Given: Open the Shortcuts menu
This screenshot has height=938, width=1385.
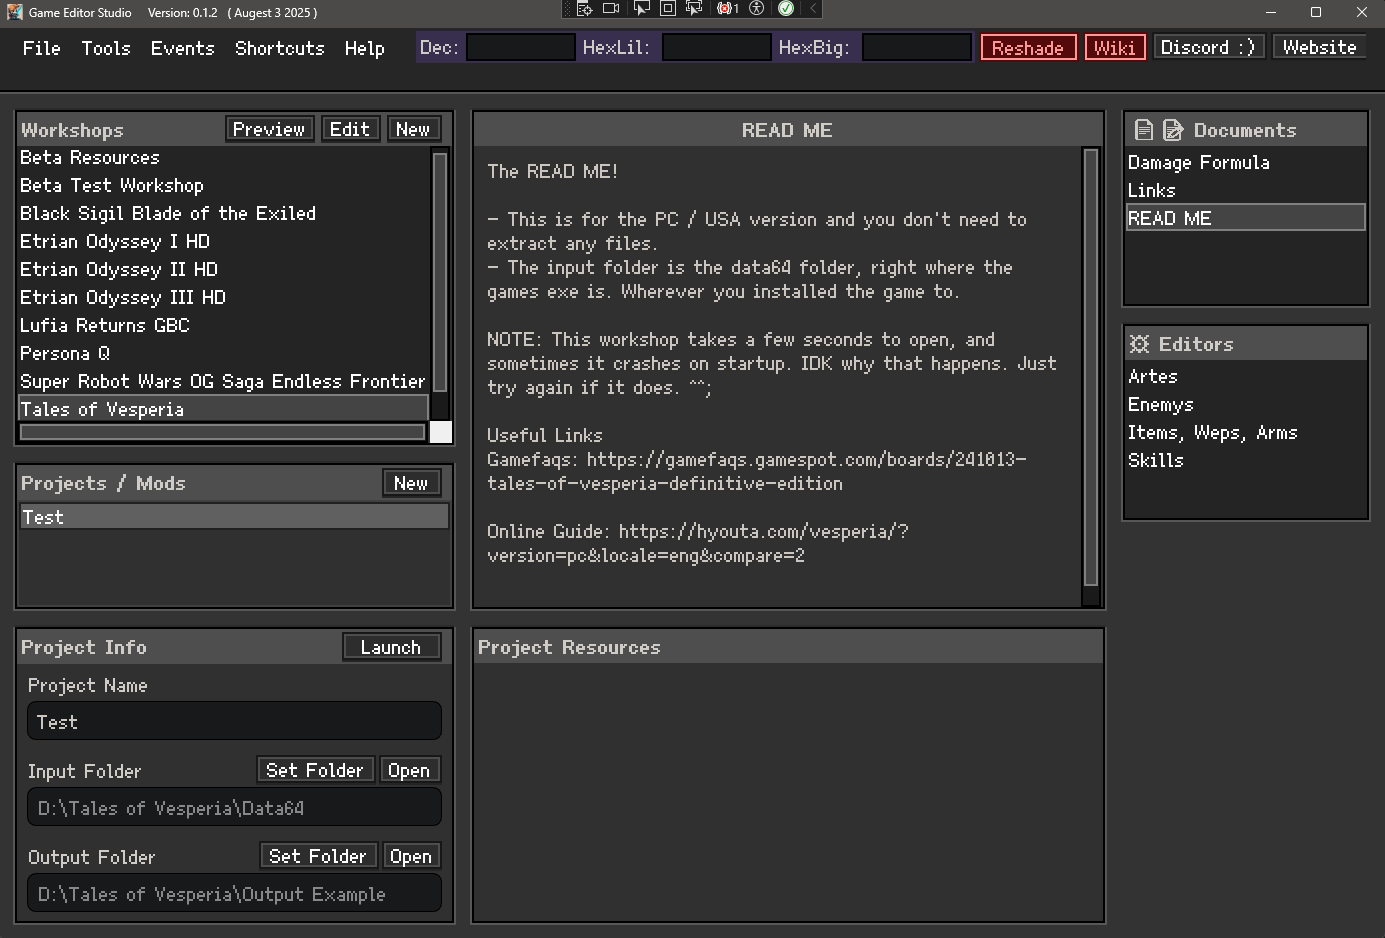Looking at the screenshot, I should point(279,48).
